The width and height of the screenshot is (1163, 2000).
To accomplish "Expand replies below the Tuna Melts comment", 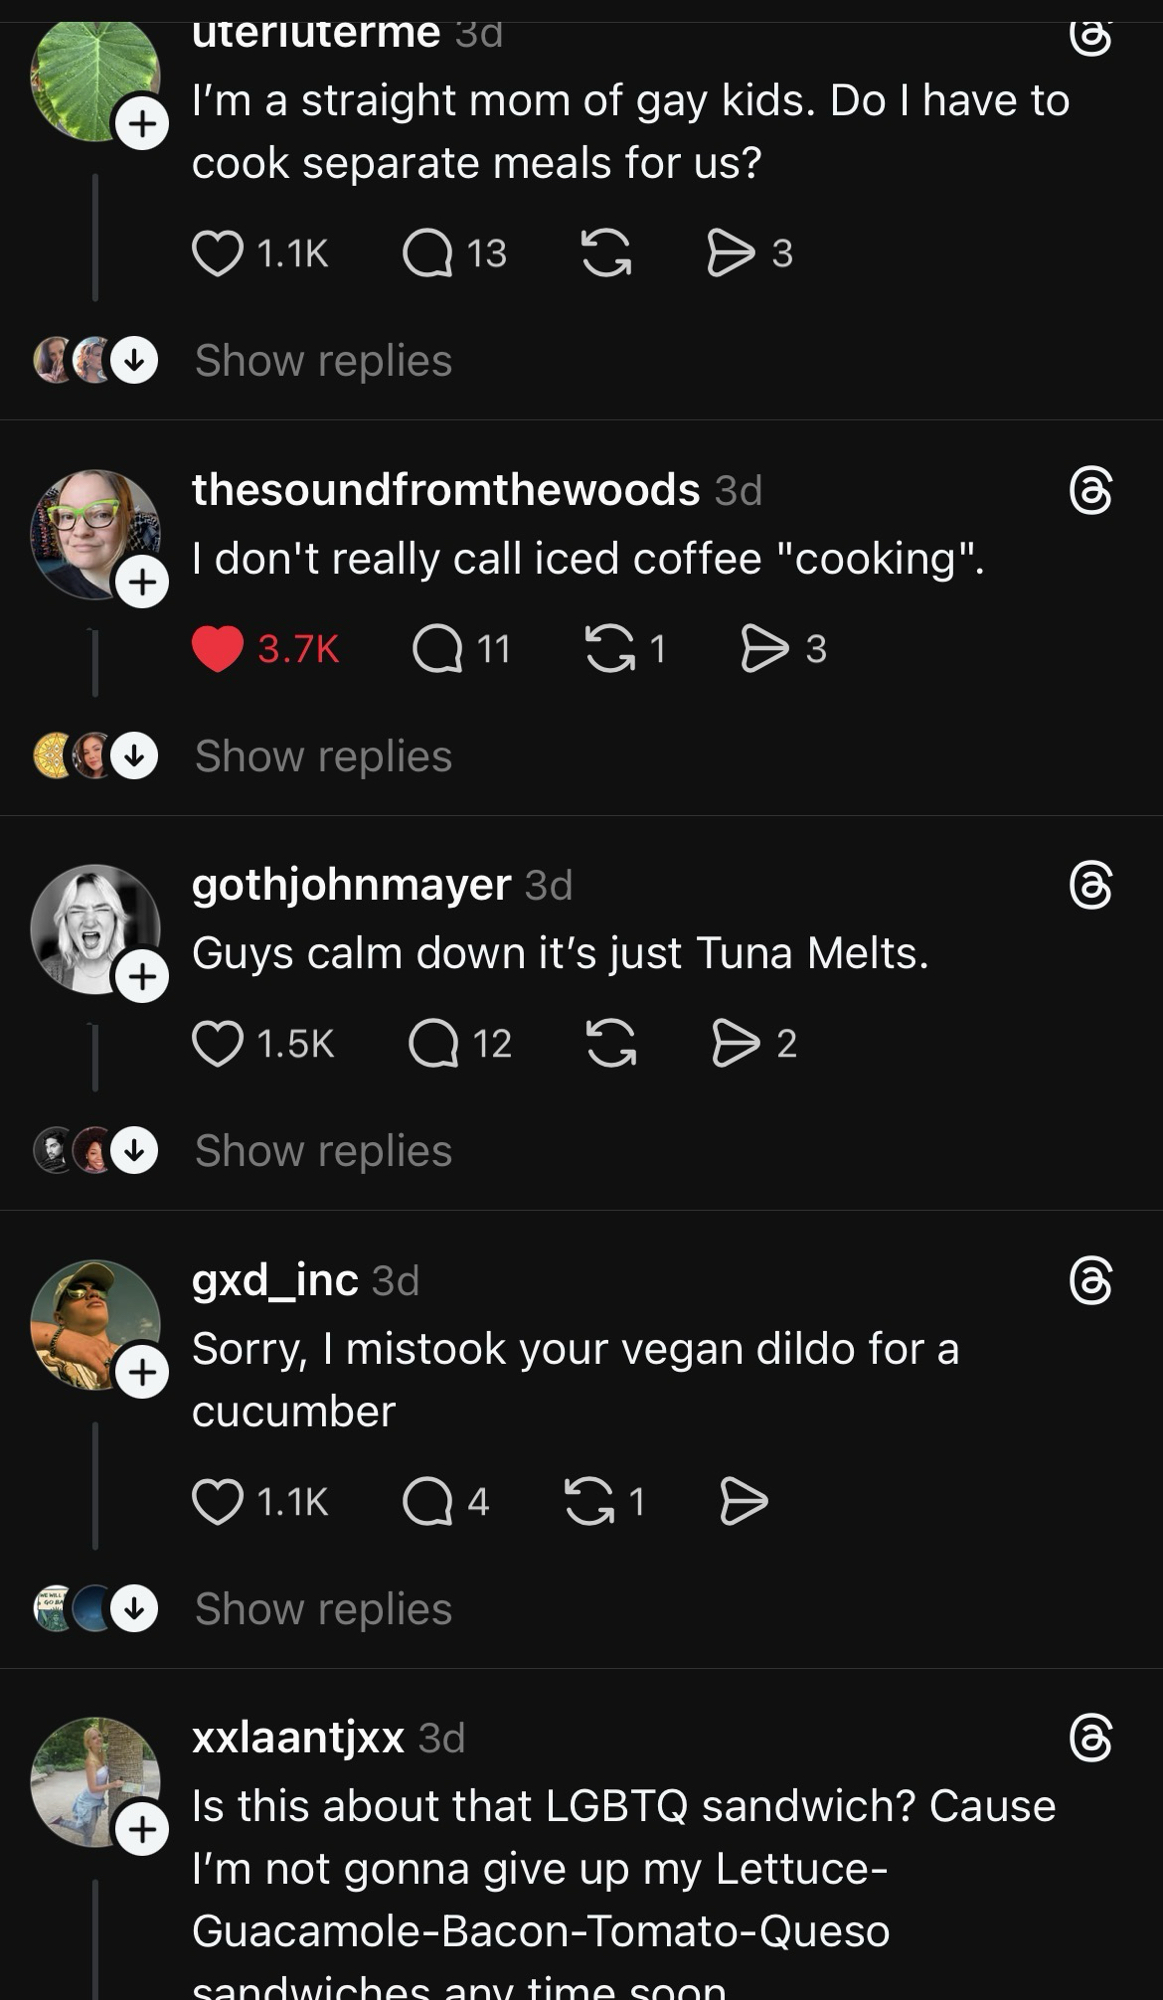I will coord(323,1151).
